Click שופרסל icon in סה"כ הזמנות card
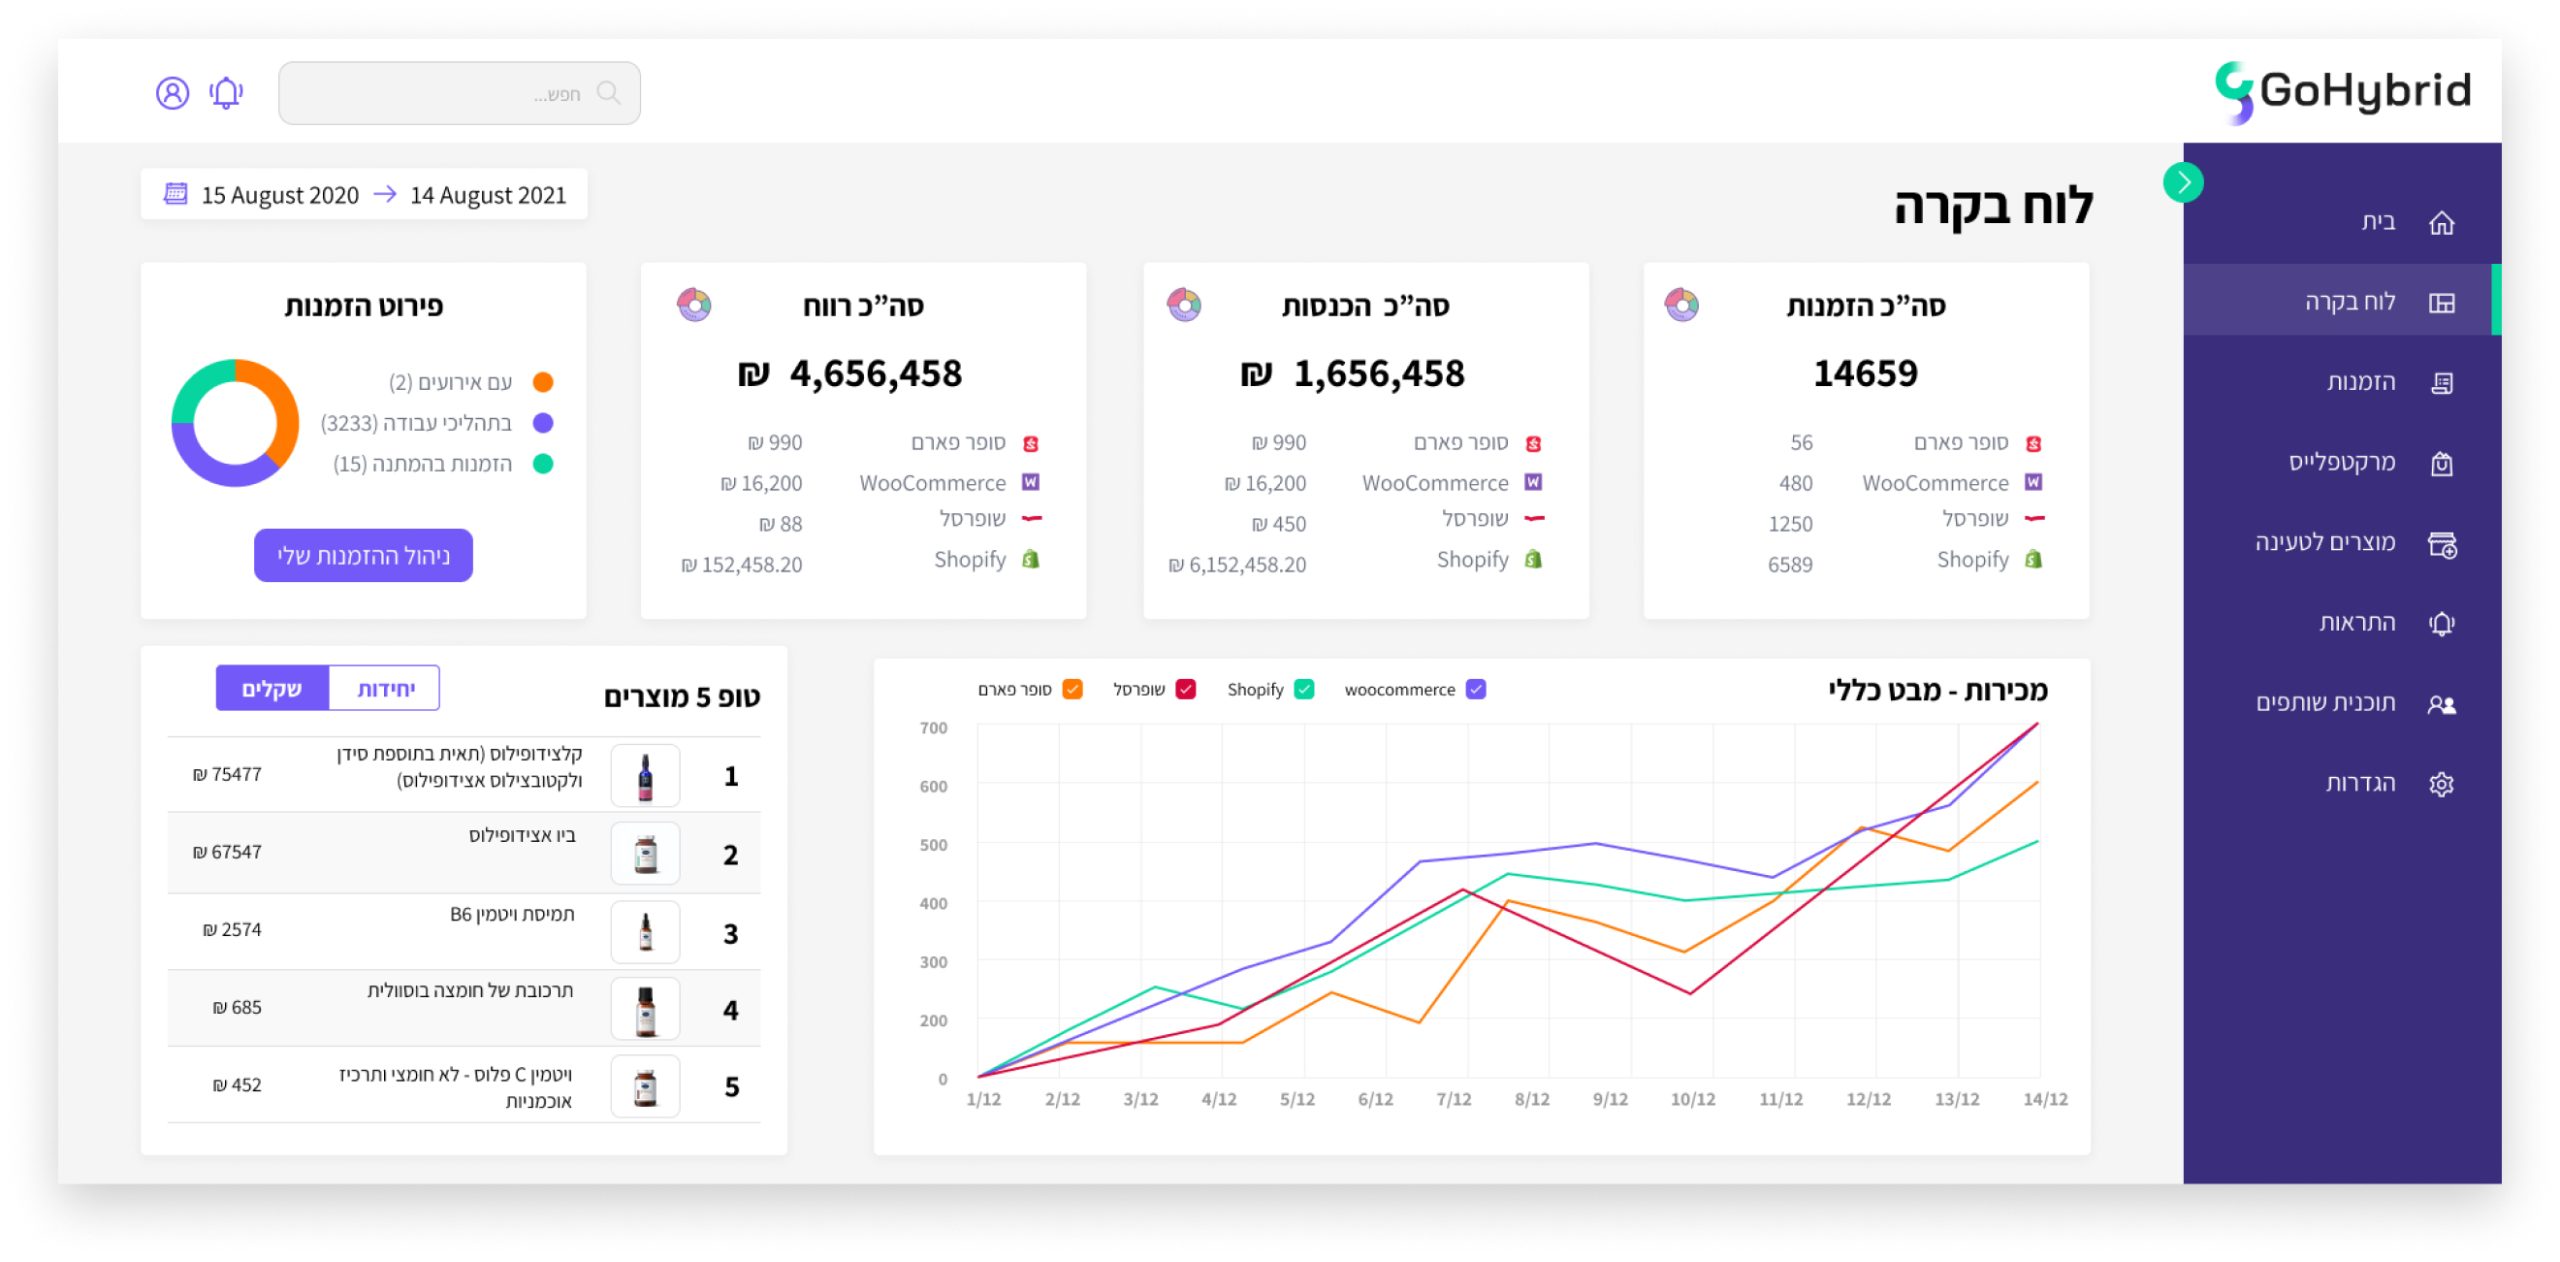 click(x=2033, y=518)
